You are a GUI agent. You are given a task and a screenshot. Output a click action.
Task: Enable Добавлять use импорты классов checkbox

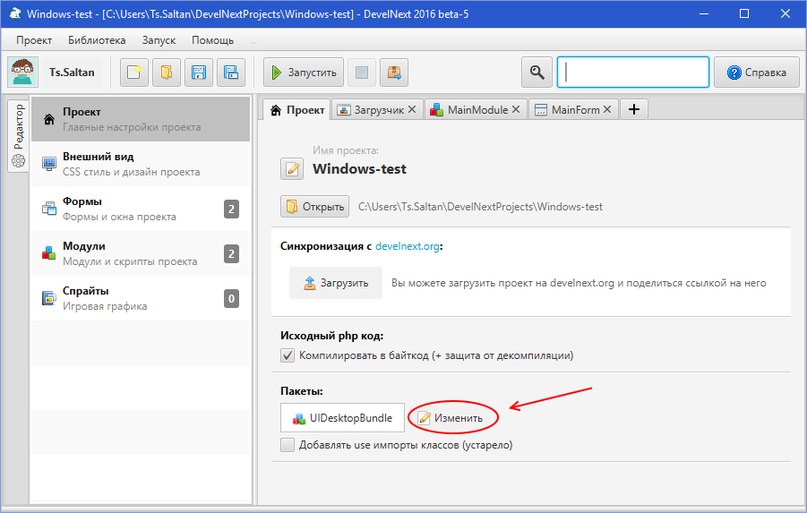tap(288, 445)
